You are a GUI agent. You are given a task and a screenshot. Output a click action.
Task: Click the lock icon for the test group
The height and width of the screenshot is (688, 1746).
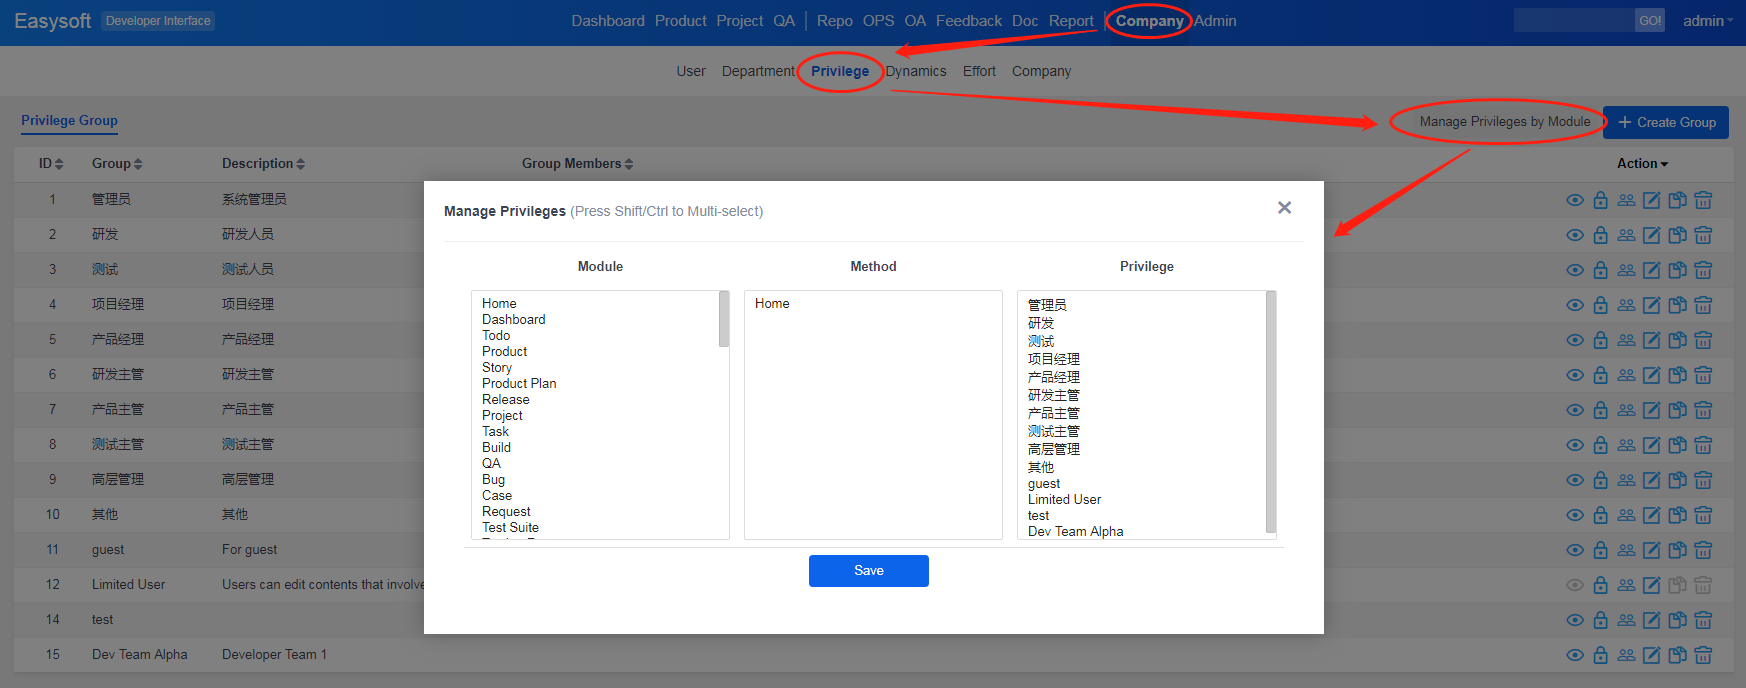coord(1601,620)
